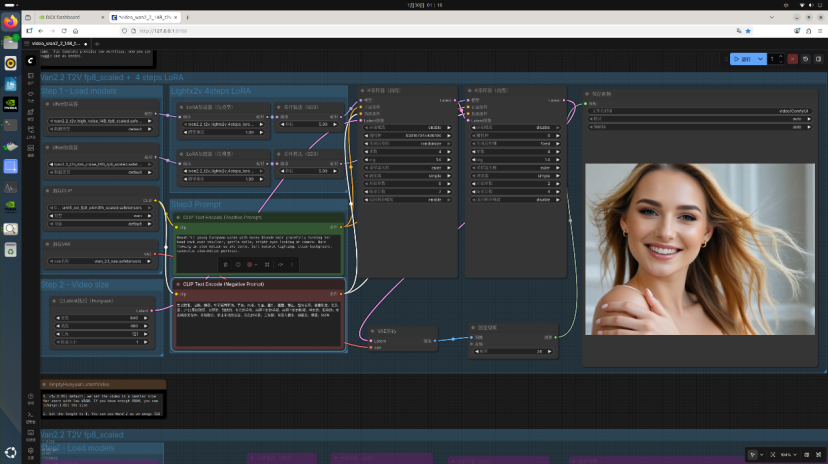
Task: Bookmark this page with the star icon
Action: coord(748,31)
